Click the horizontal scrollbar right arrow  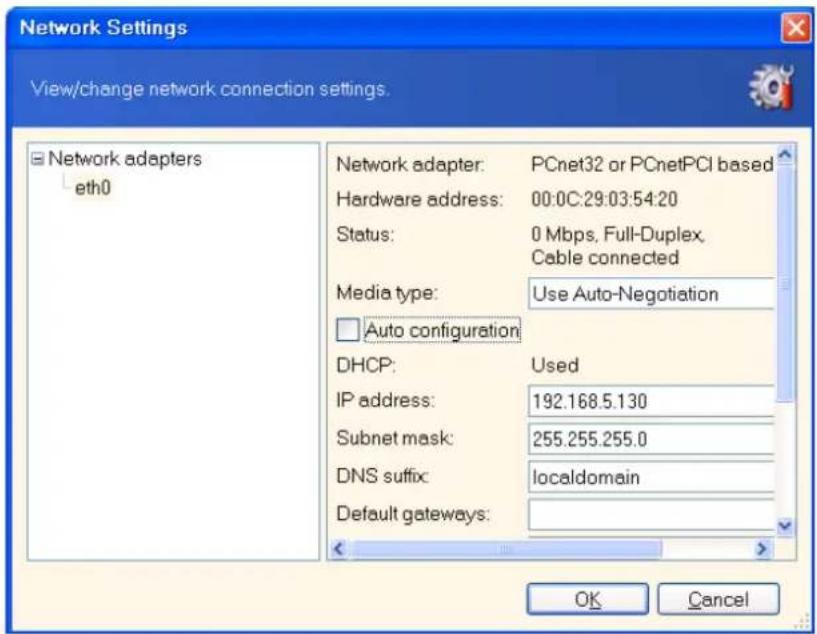(x=762, y=549)
